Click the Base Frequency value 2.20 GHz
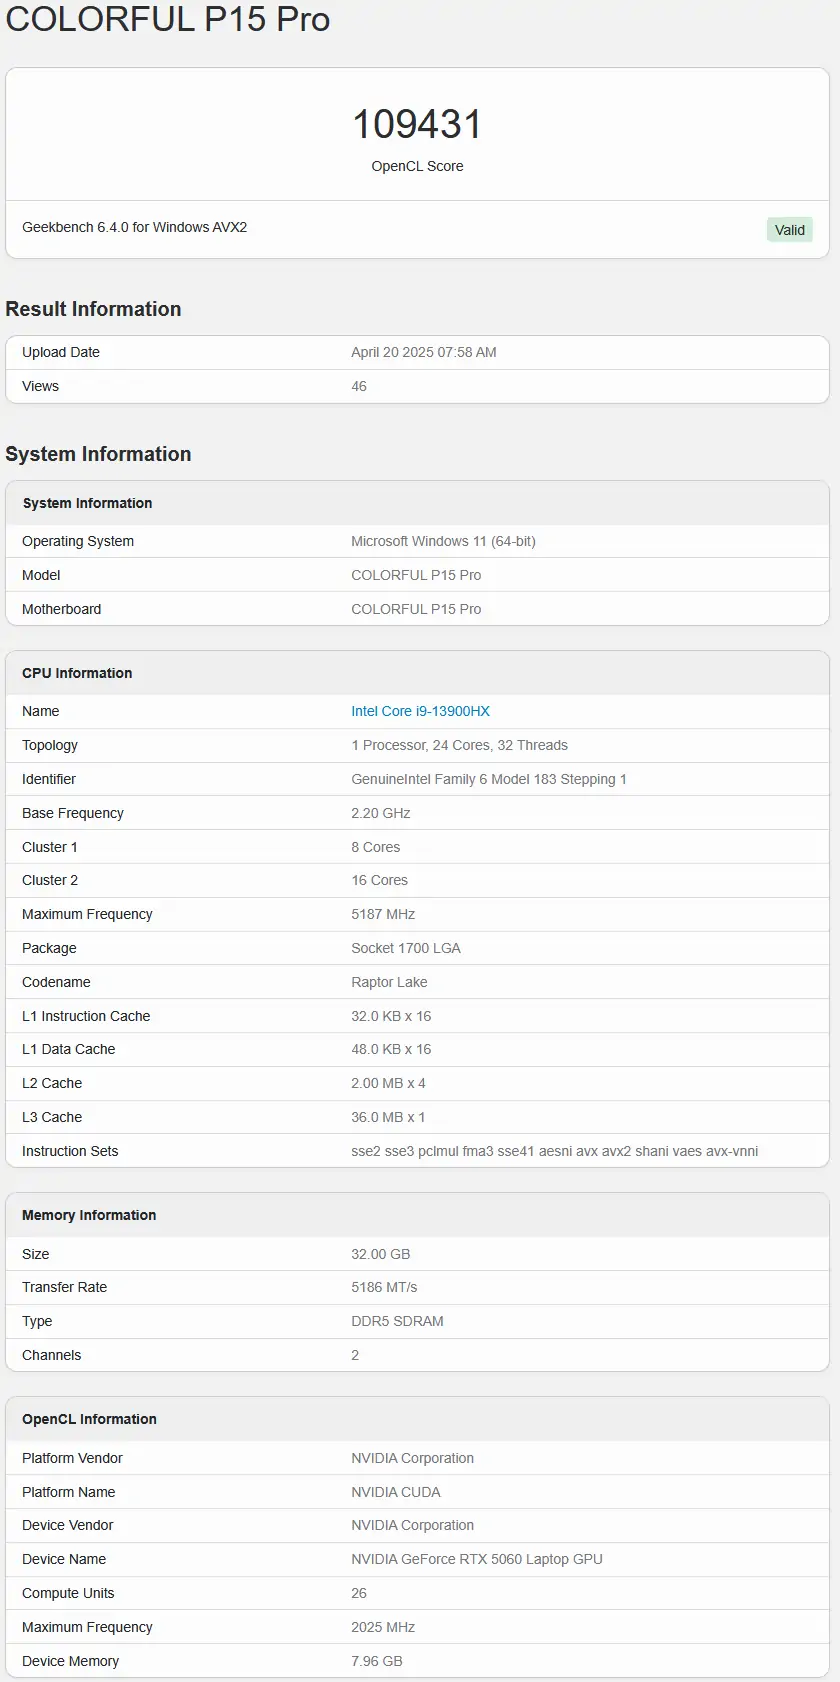Screen dimensions: 840x1682 (381, 813)
